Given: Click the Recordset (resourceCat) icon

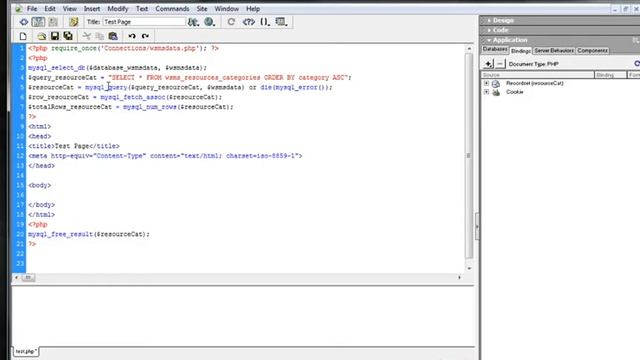Looking at the screenshot, I should (496, 84).
